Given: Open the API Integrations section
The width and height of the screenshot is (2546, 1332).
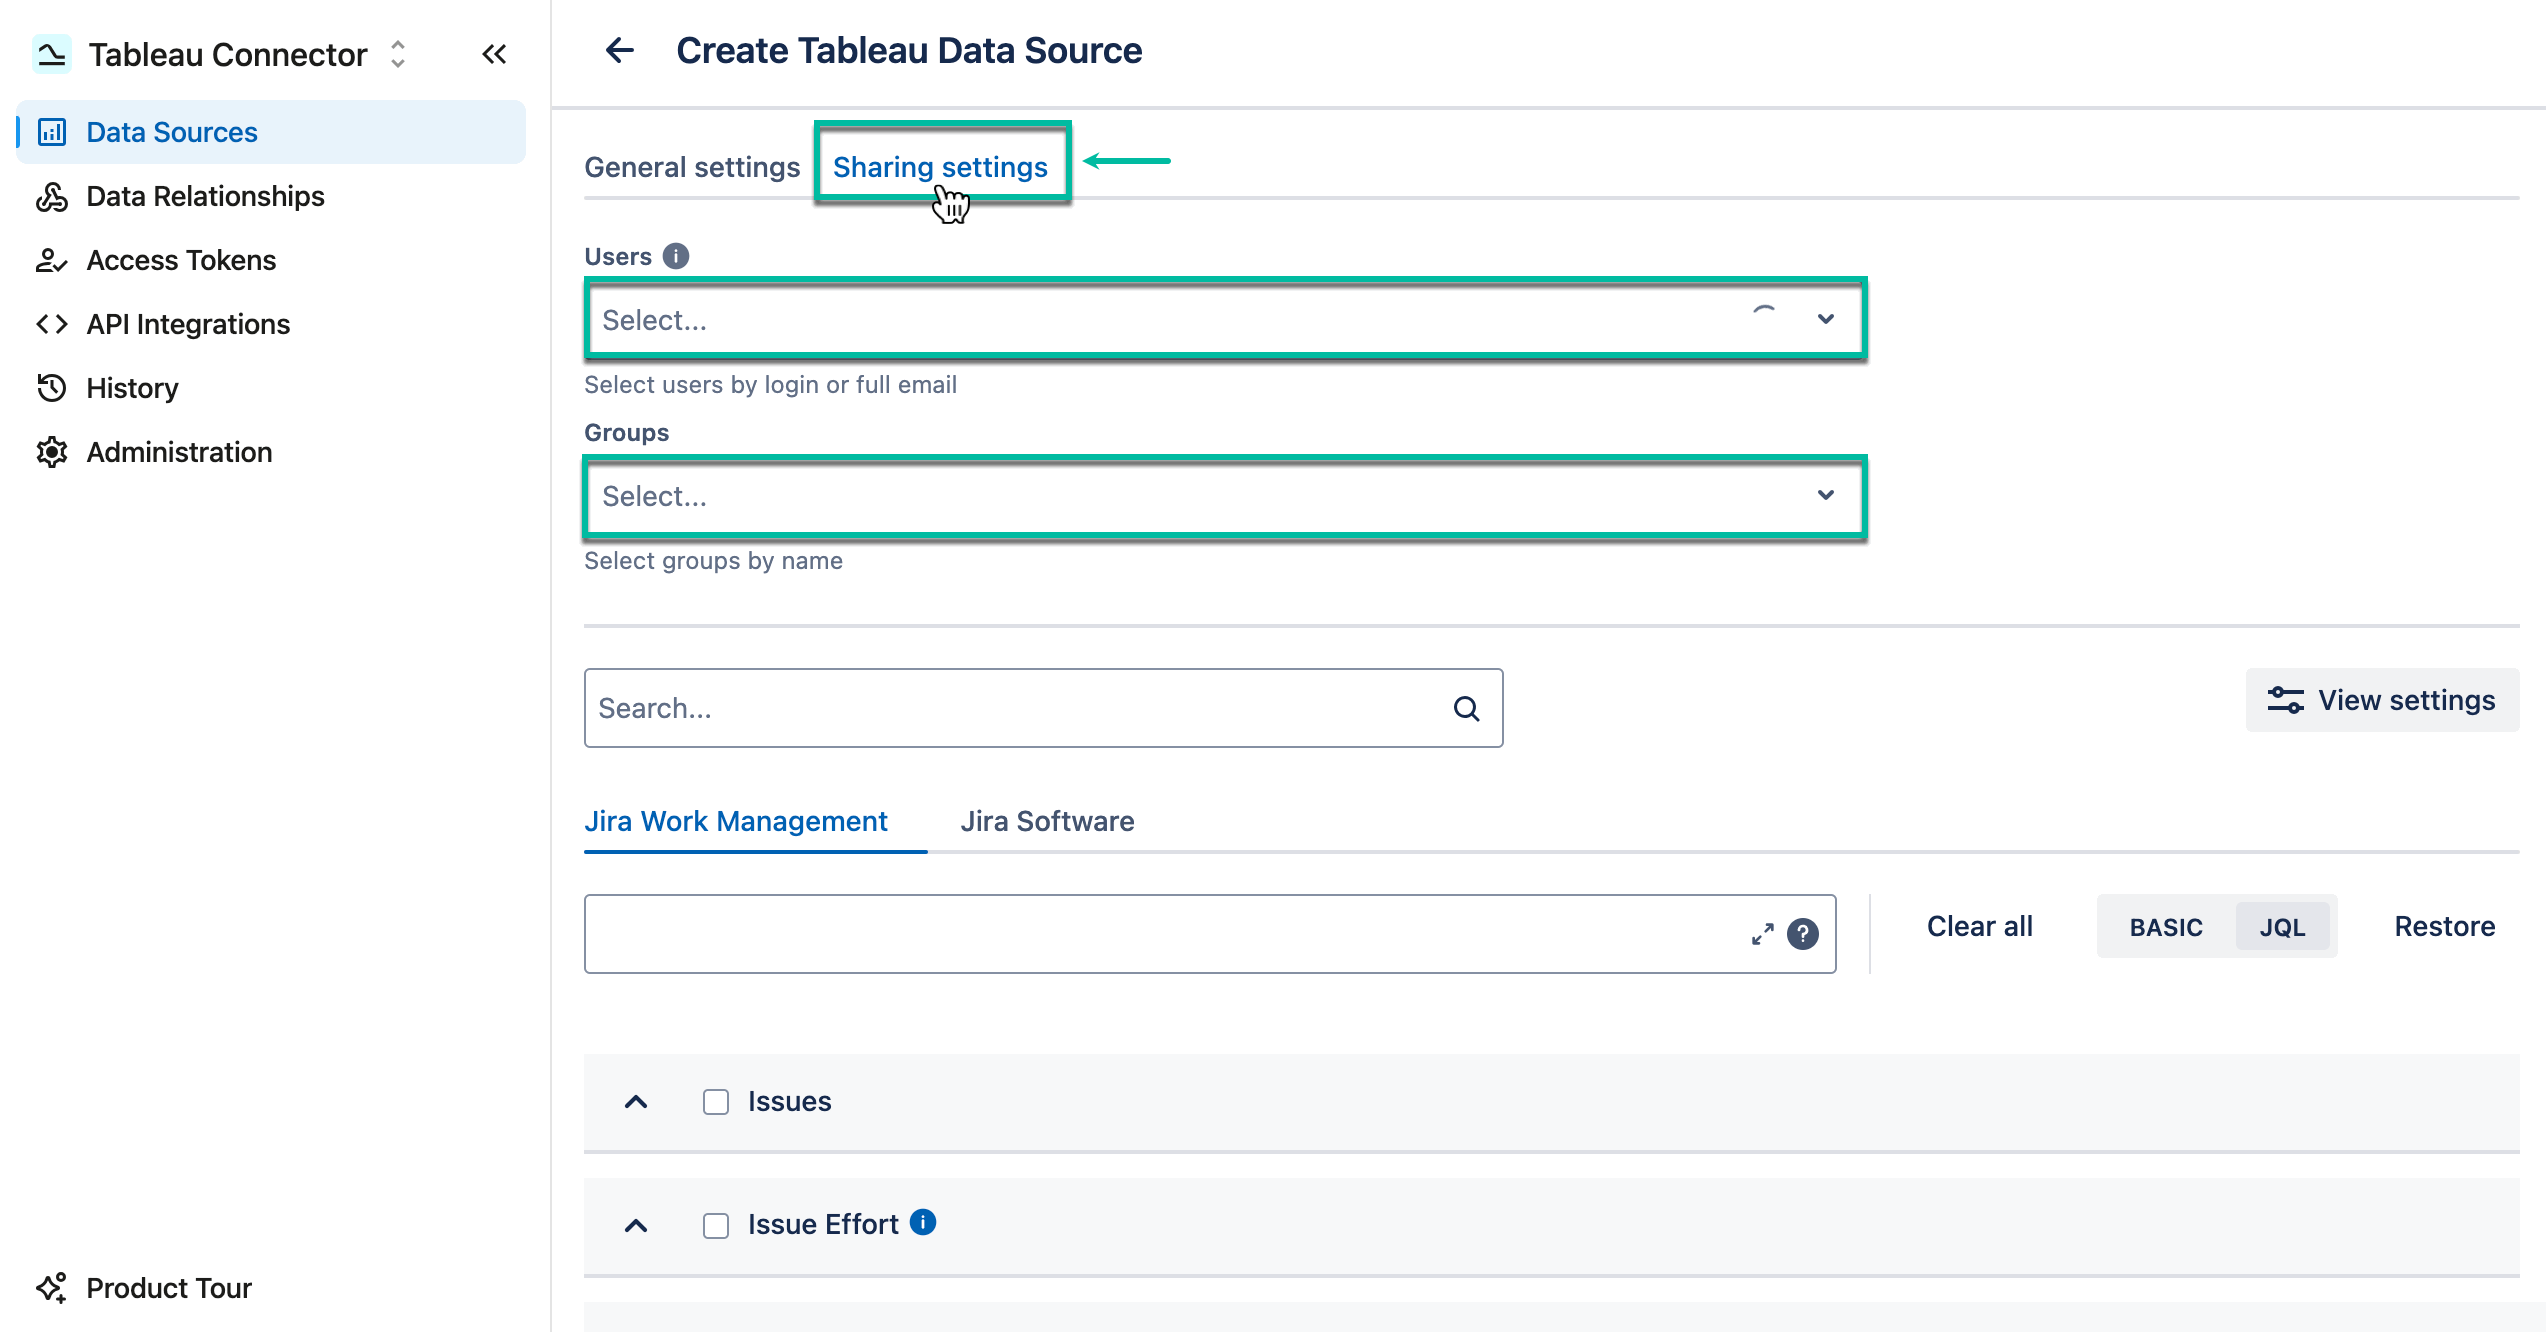Looking at the screenshot, I should click(x=188, y=323).
